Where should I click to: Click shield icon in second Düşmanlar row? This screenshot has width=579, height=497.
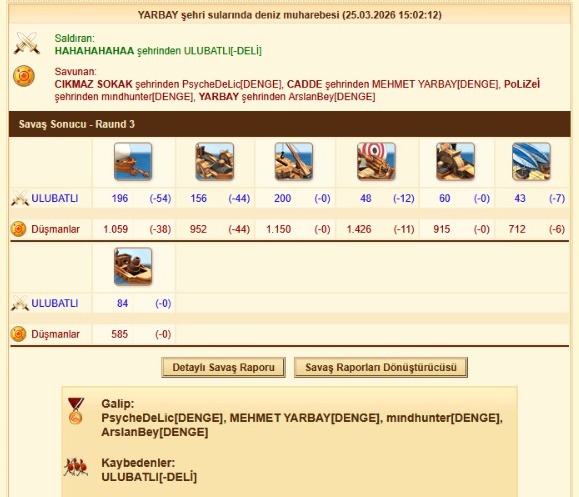pos(18,334)
